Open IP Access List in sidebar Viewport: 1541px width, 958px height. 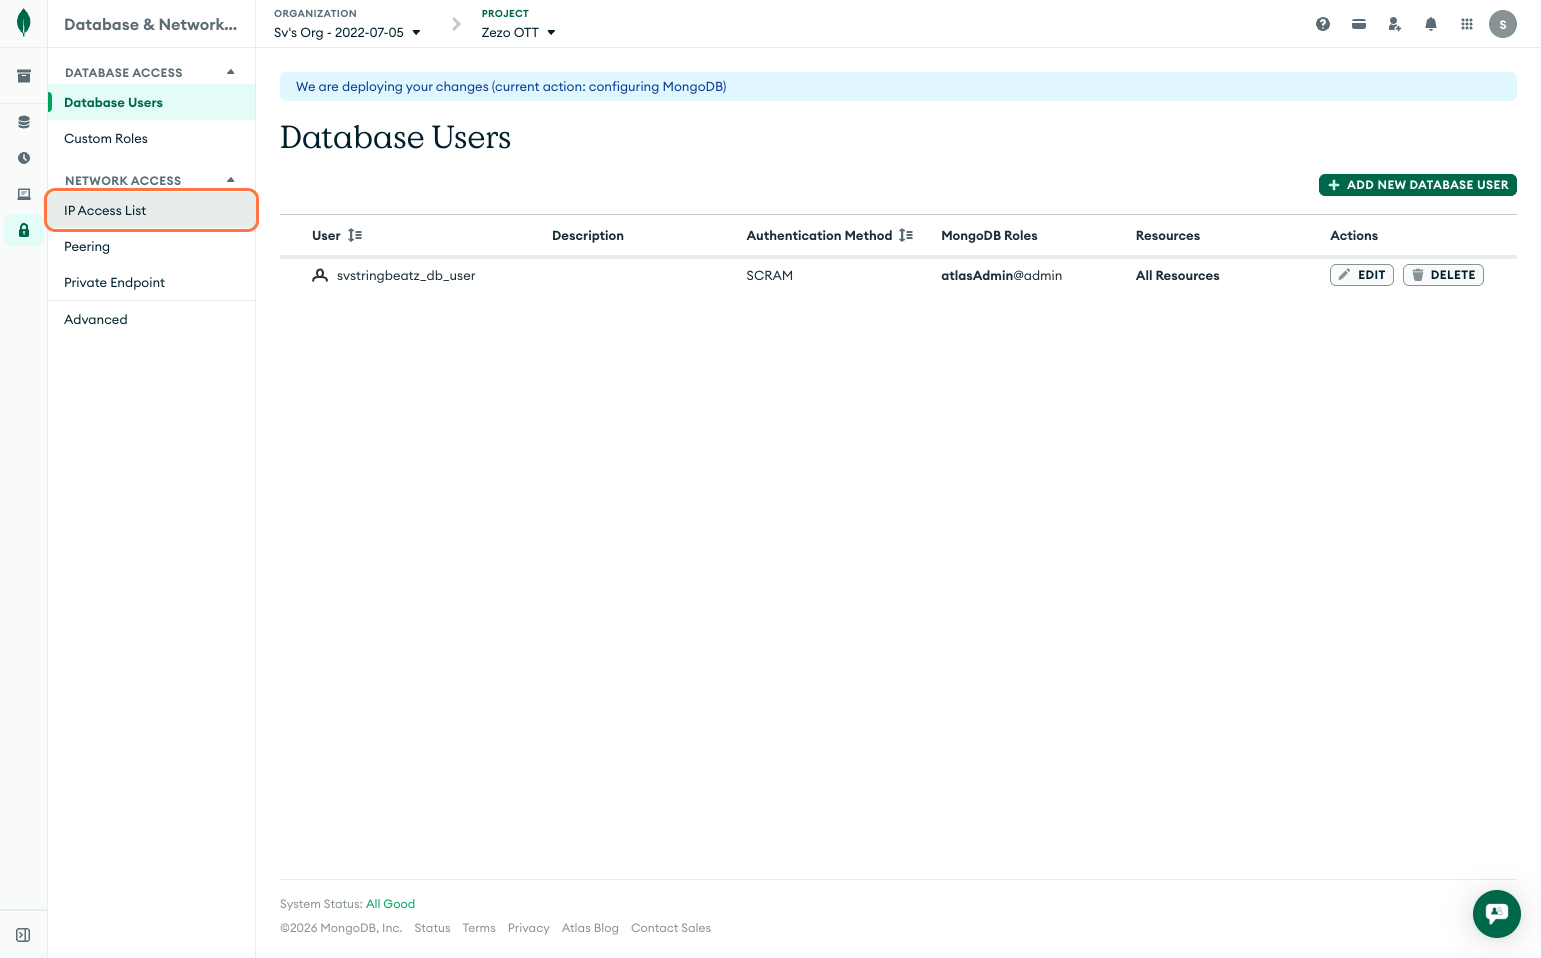click(x=105, y=210)
